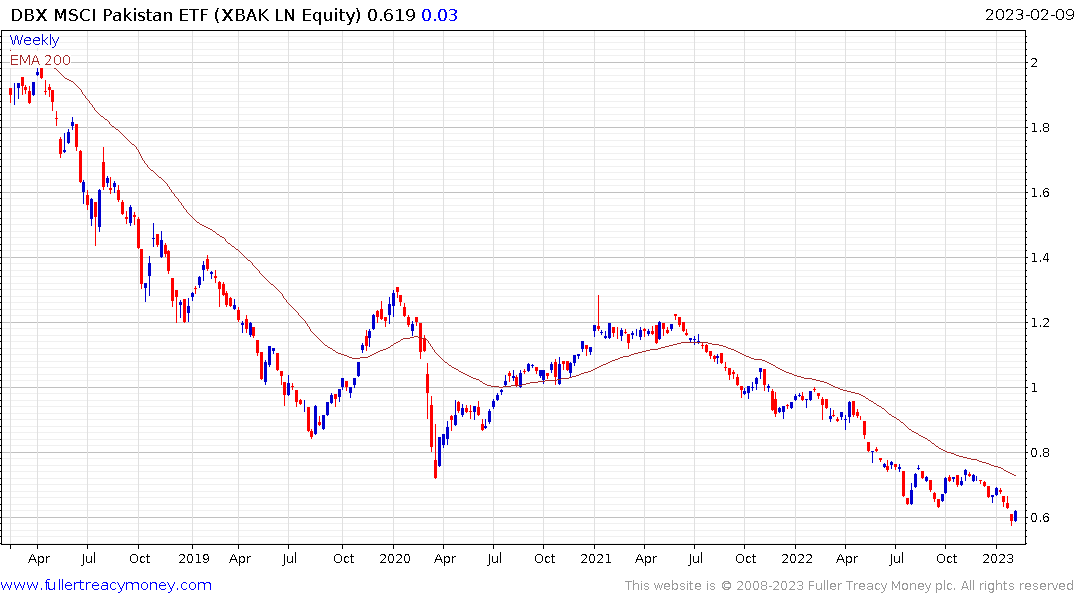1075x600 pixels.
Task: Click the x-axis label 2022
Action: [797, 559]
